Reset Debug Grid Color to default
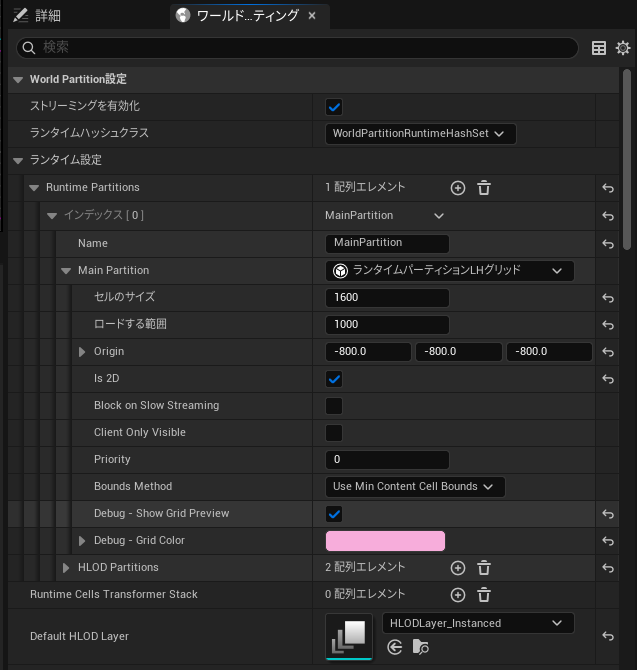This screenshot has width=637, height=670. pyautogui.click(x=608, y=541)
